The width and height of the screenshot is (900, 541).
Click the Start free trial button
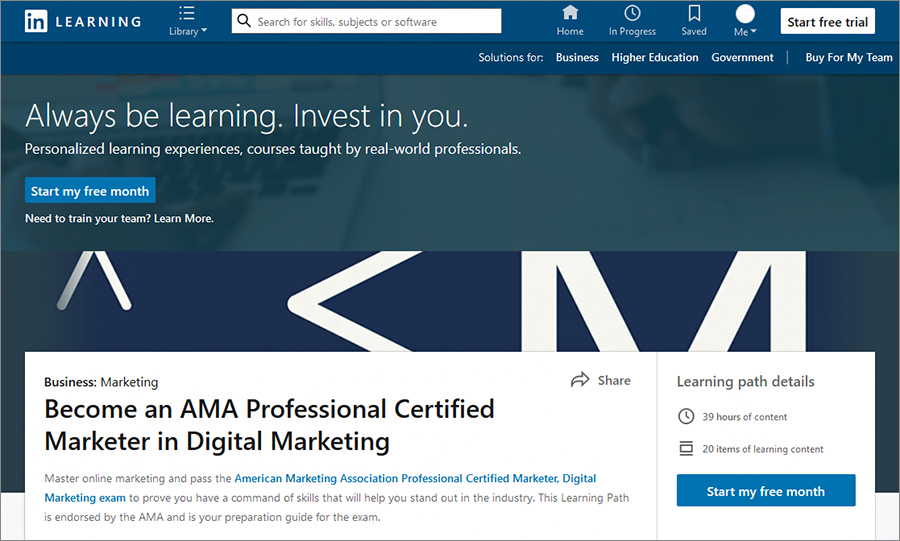point(827,22)
